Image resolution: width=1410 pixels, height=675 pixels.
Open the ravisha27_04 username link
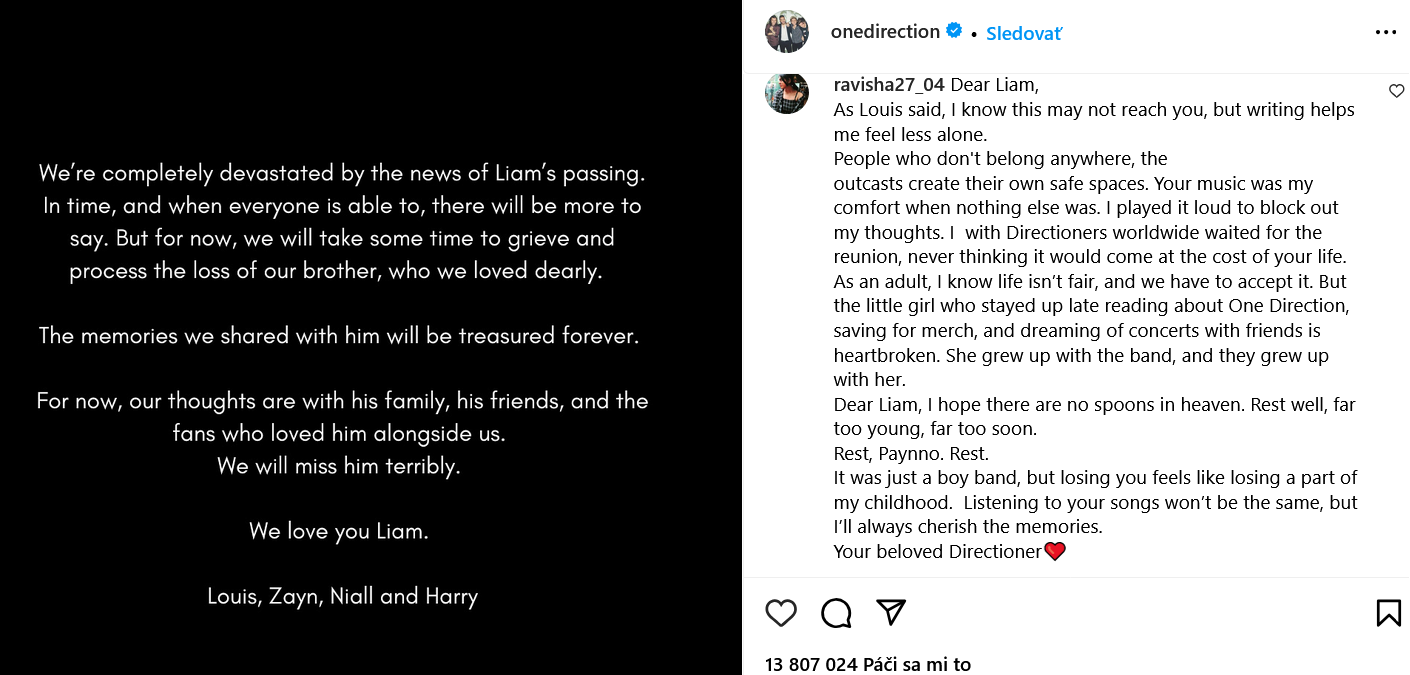click(x=889, y=85)
